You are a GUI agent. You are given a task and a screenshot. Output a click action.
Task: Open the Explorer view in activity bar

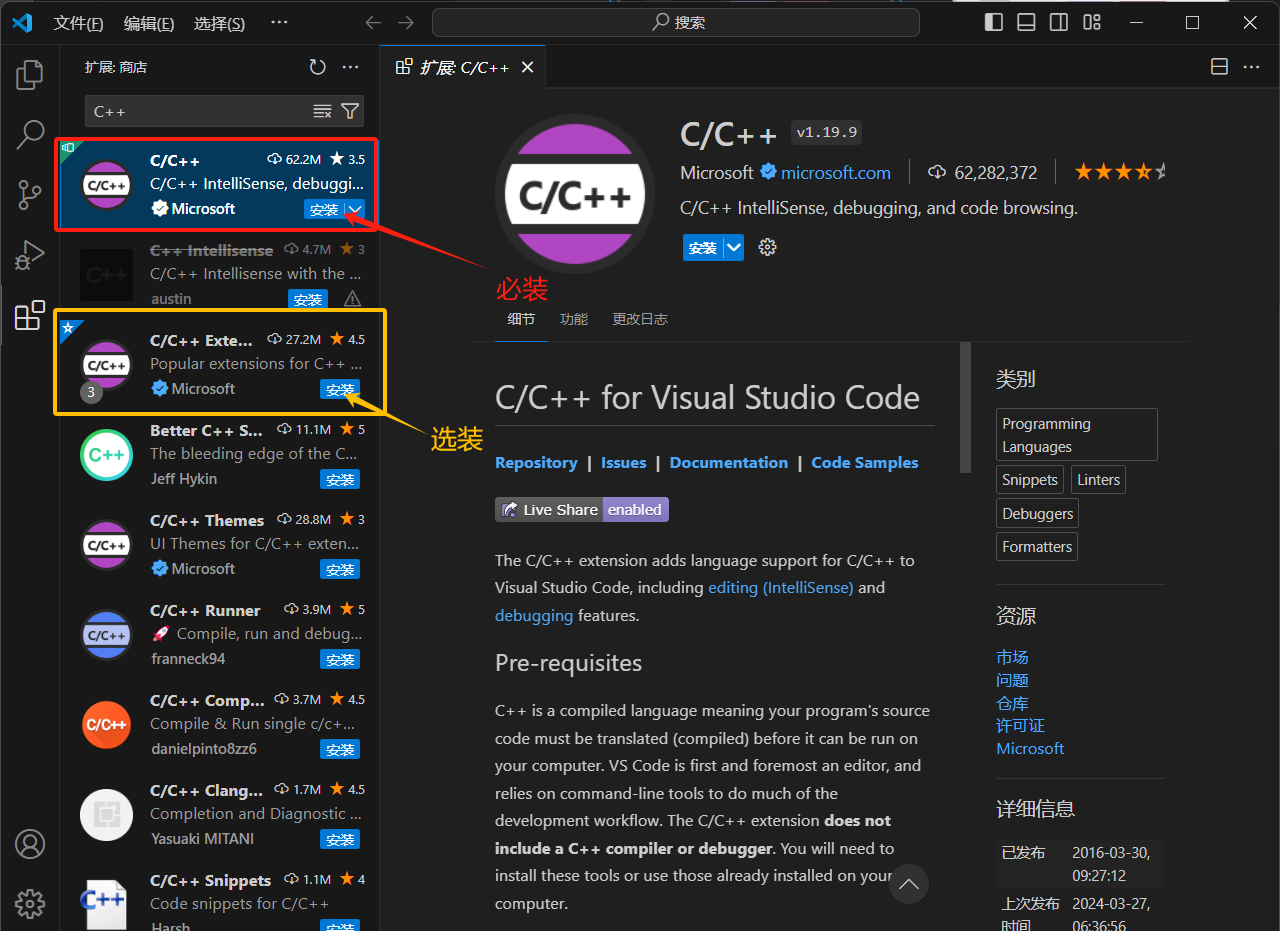pyautogui.click(x=30, y=74)
